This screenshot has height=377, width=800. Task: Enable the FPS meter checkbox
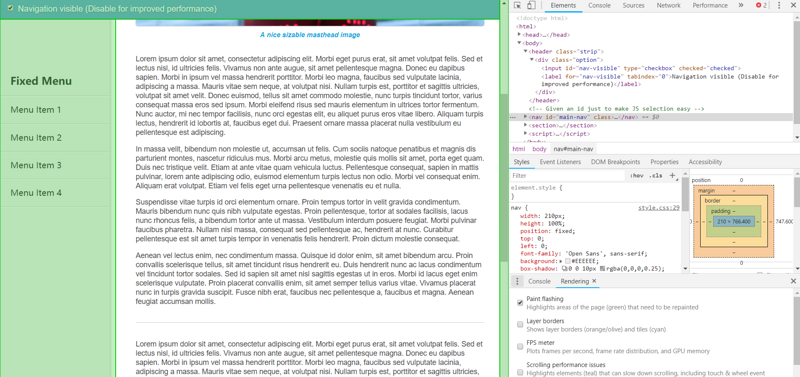(x=520, y=346)
